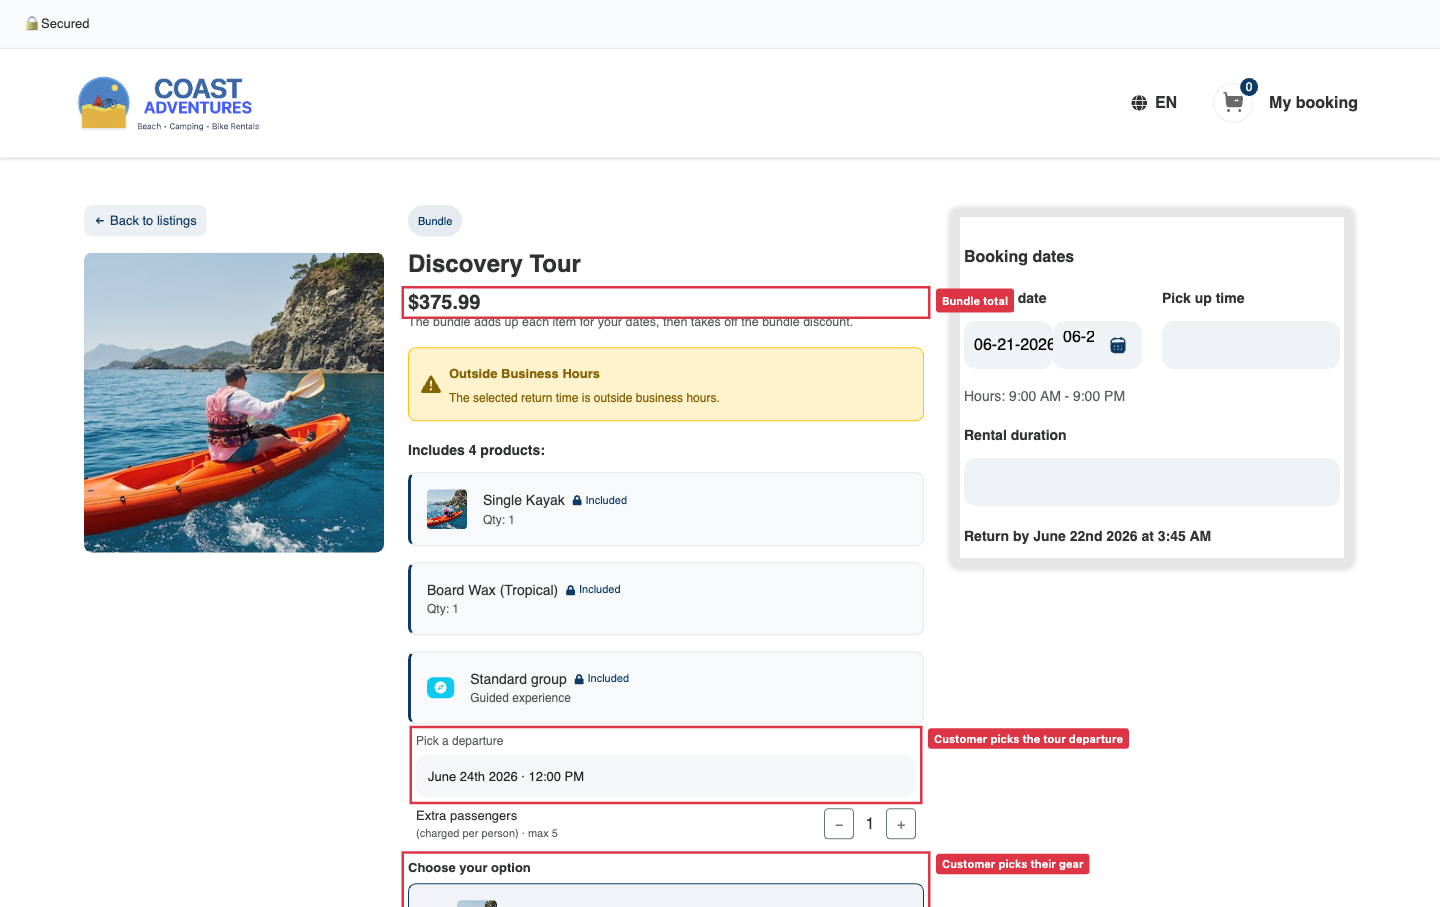Click the Bundle tag badge
The image size is (1440, 907).
(x=435, y=221)
